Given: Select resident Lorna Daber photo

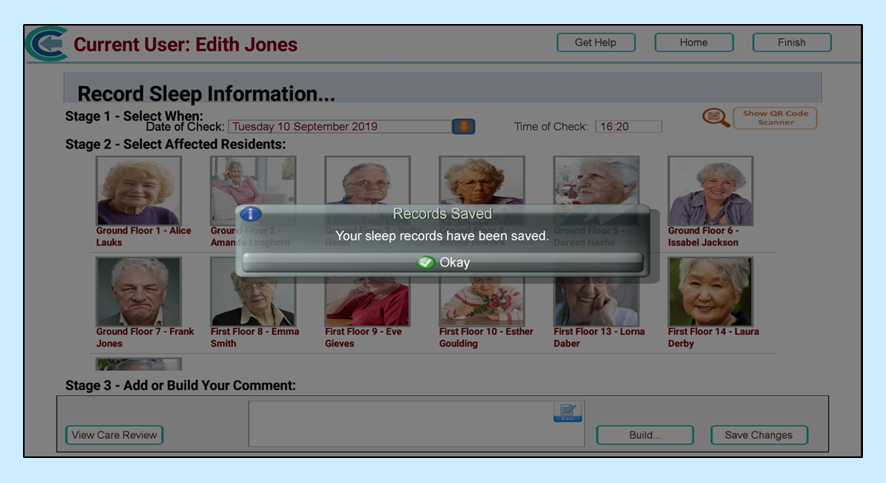Looking at the screenshot, I should [x=596, y=302].
